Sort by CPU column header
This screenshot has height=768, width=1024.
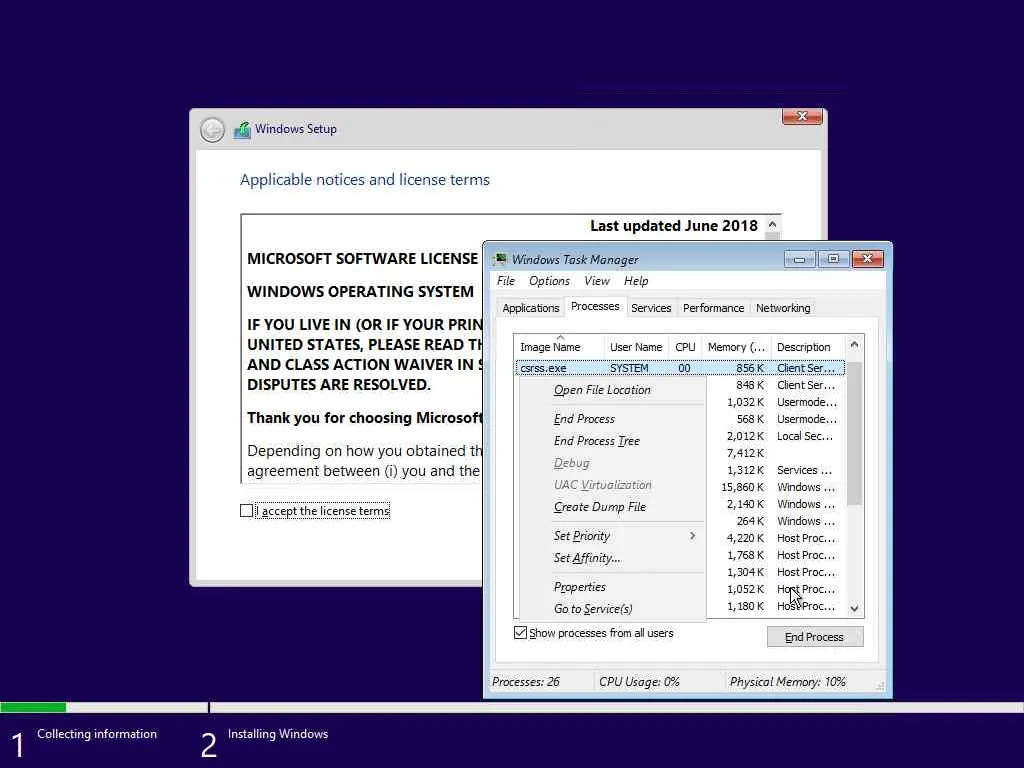pyautogui.click(x=685, y=347)
